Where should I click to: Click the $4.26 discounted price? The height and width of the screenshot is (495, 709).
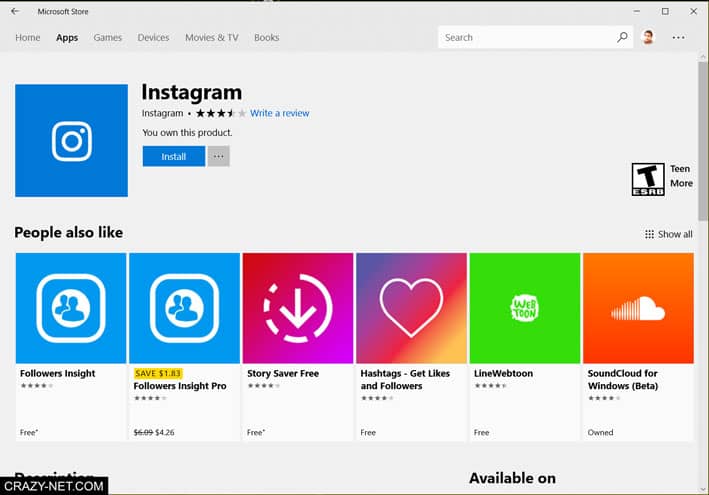[x=165, y=432]
